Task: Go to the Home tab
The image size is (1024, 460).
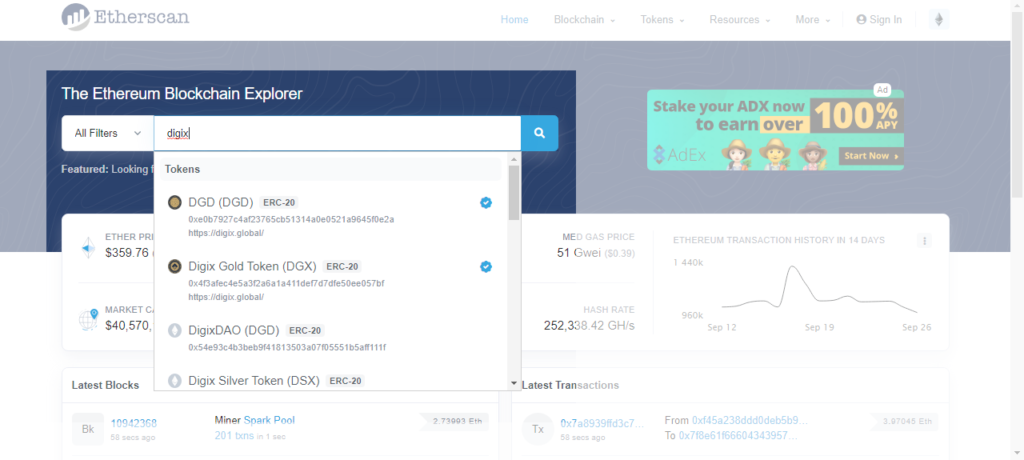Action: pos(515,20)
